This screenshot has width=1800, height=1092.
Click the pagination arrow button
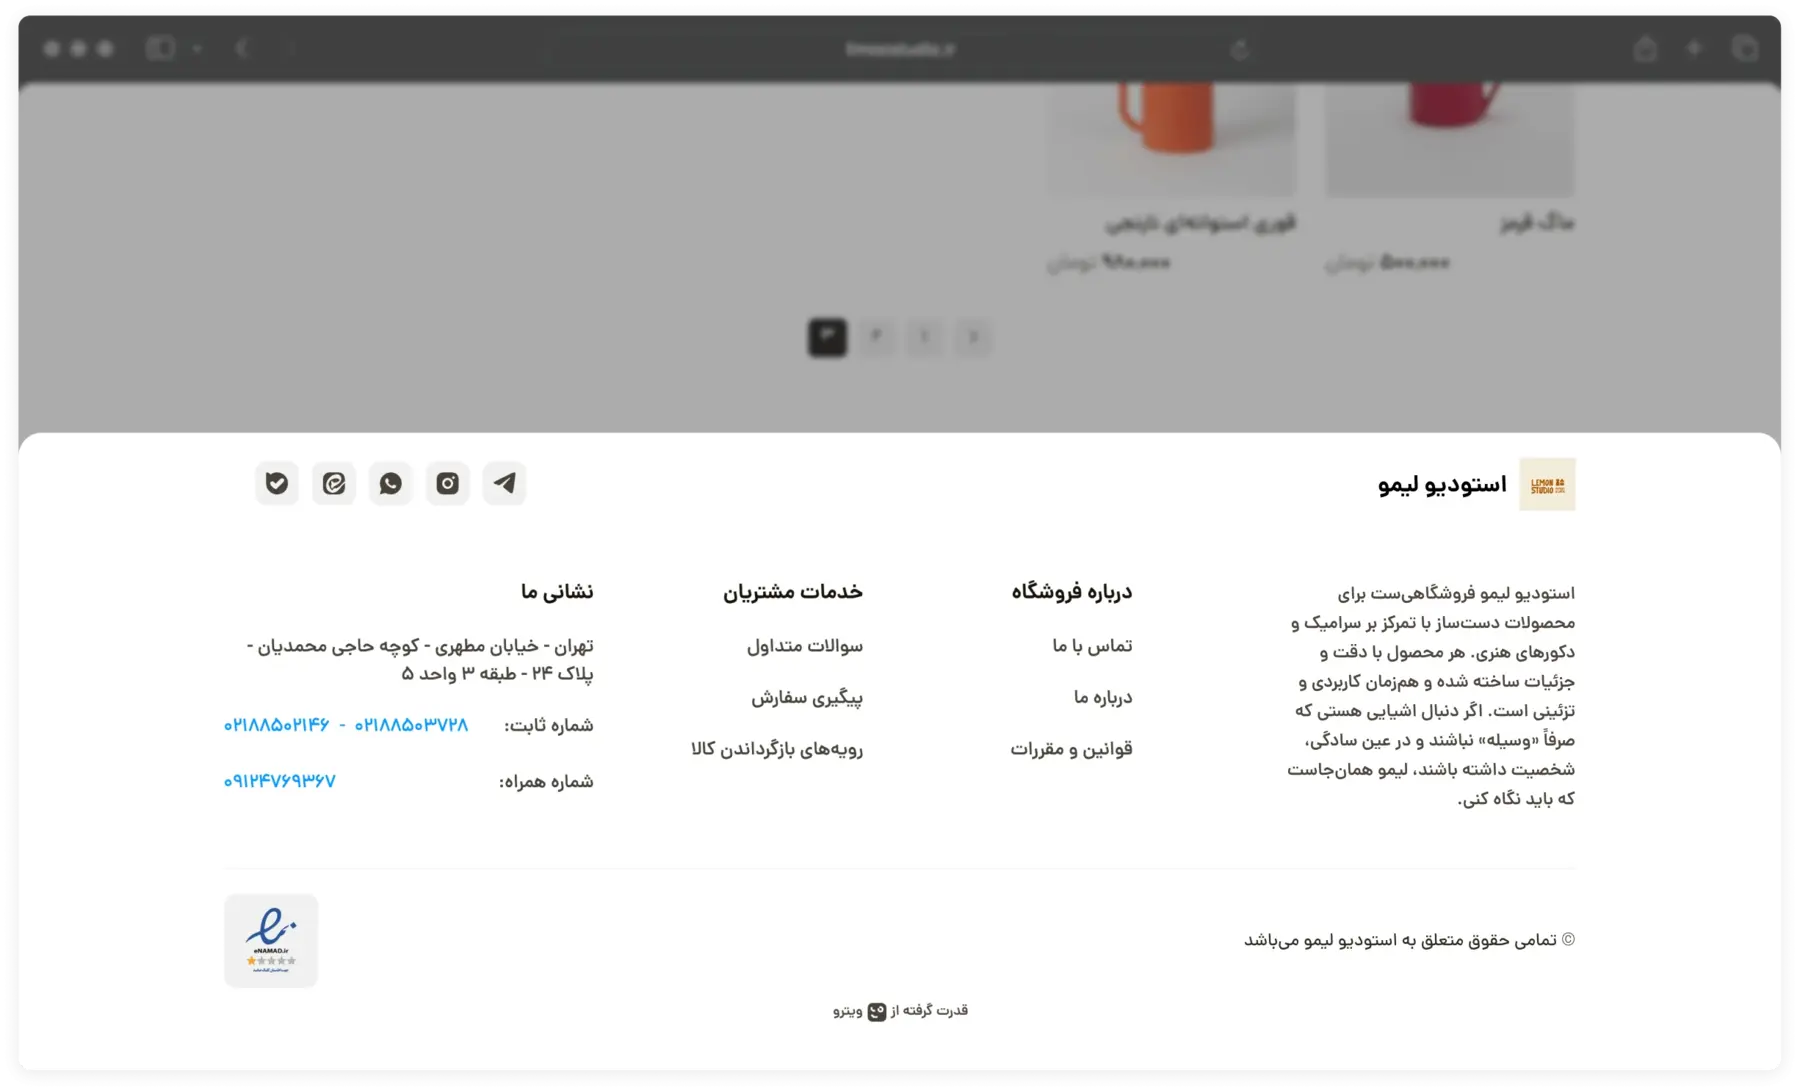point(974,337)
